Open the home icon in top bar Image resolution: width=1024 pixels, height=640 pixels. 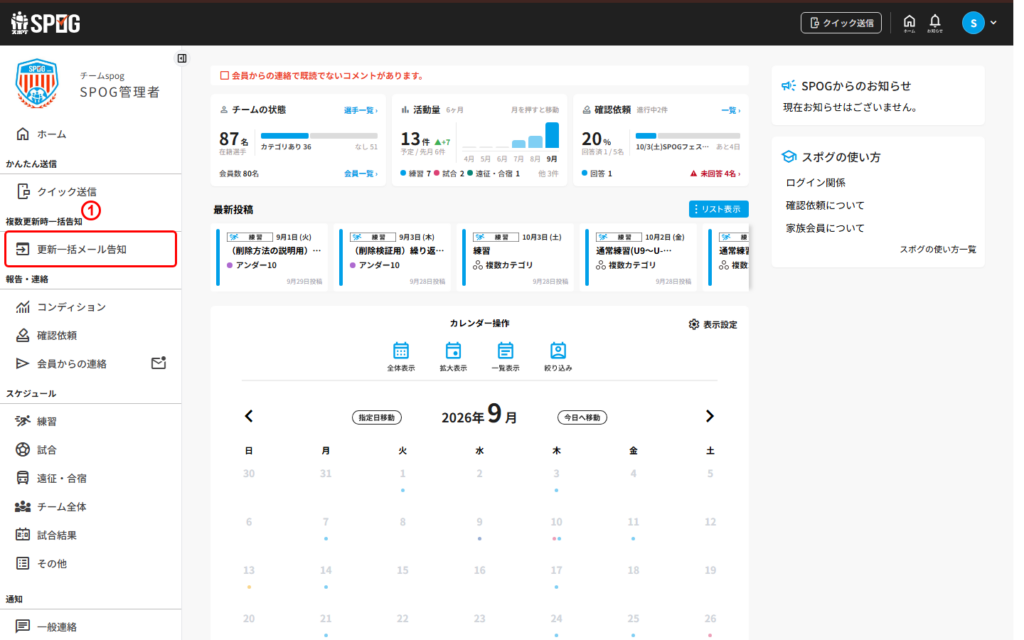click(909, 23)
